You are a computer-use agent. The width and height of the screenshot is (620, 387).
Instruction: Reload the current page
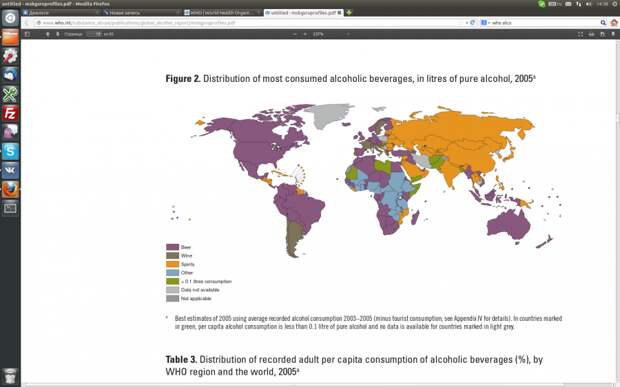[x=472, y=23]
